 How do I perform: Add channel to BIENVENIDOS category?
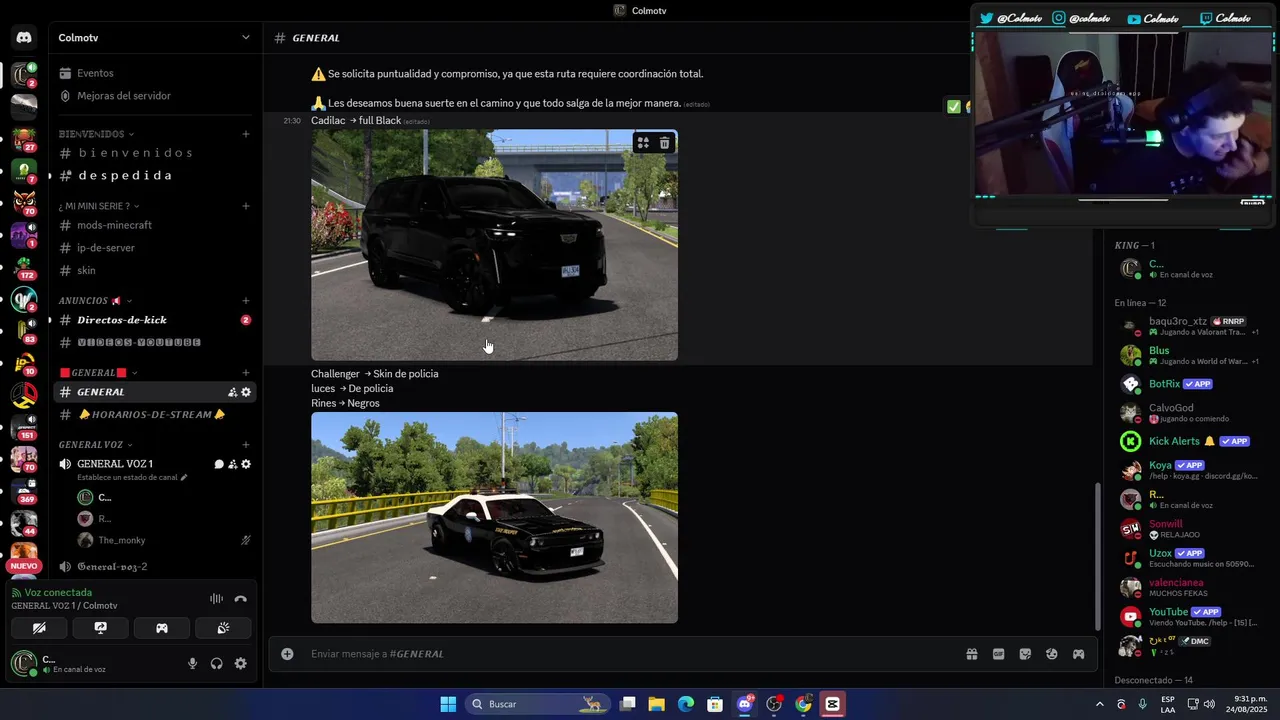(246, 134)
